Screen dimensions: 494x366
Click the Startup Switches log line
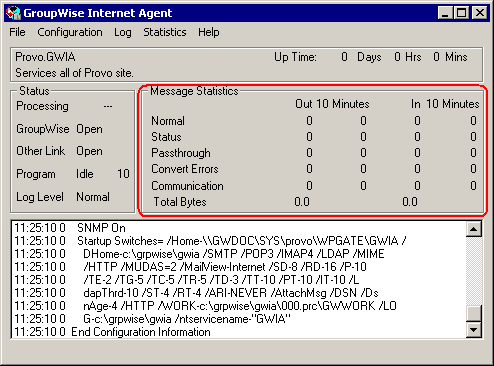tap(210, 241)
